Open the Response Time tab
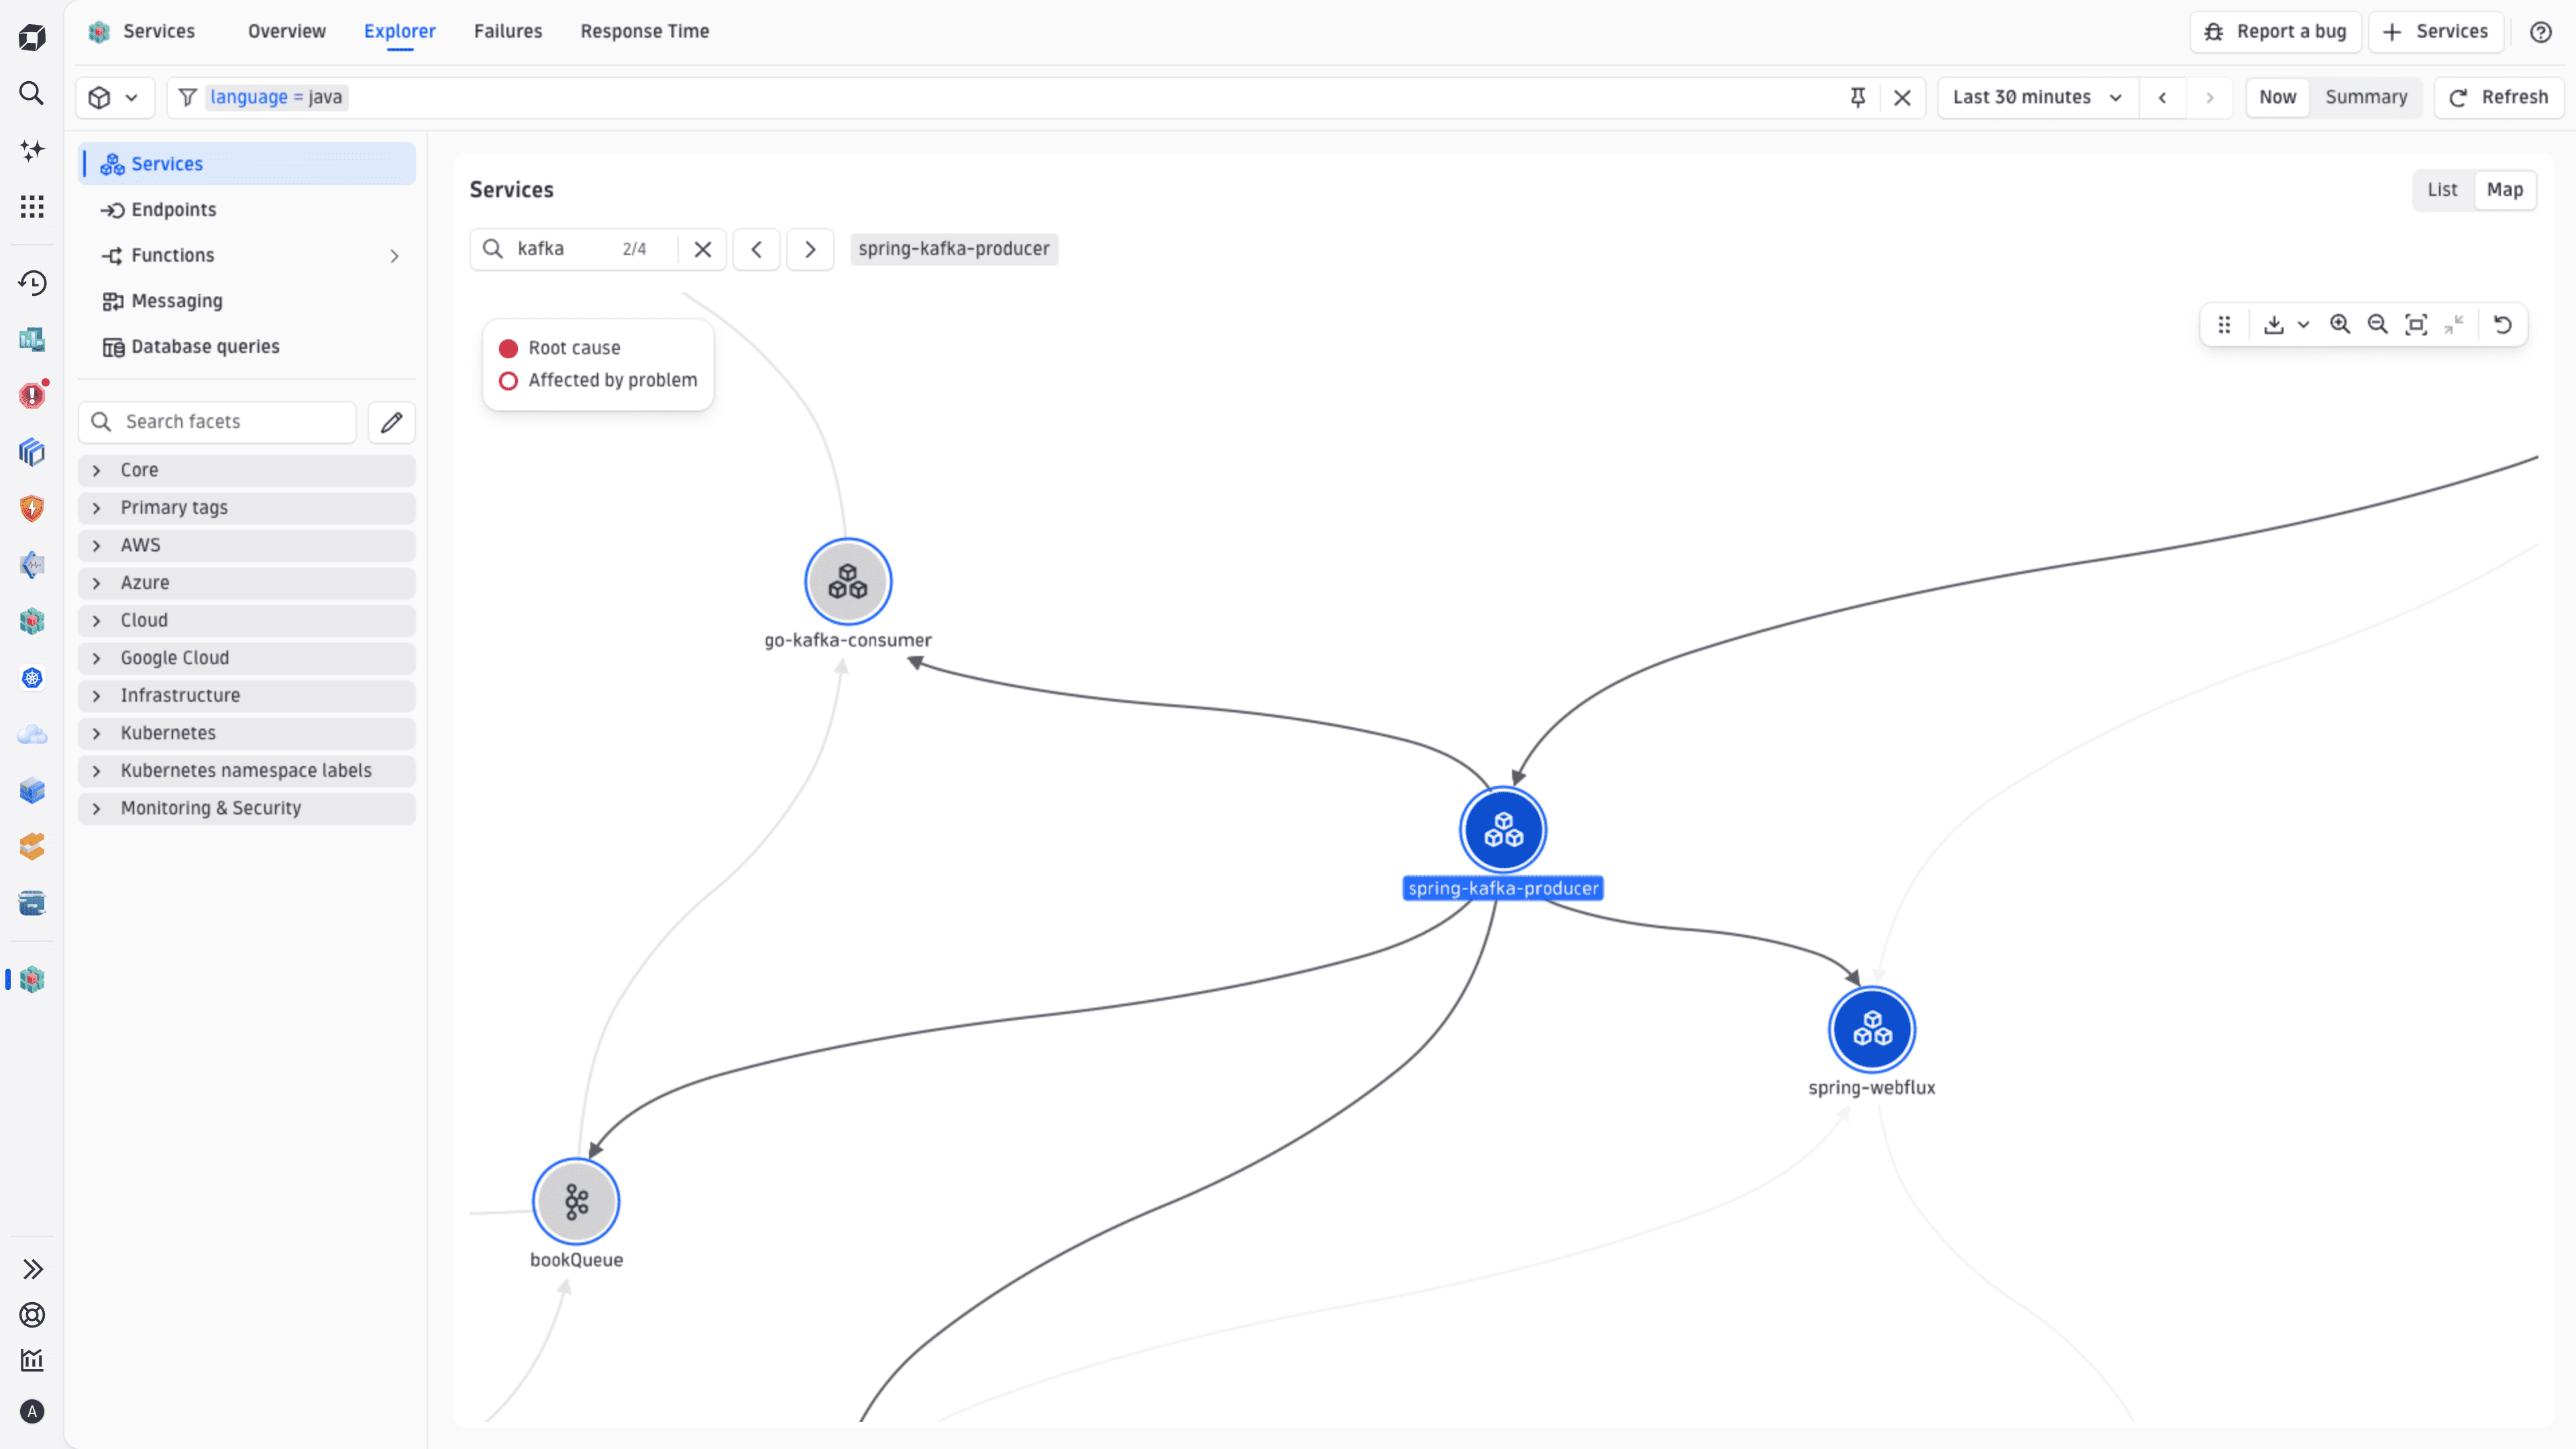Image resolution: width=2576 pixels, height=1449 pixels. [x=645, y=32]
